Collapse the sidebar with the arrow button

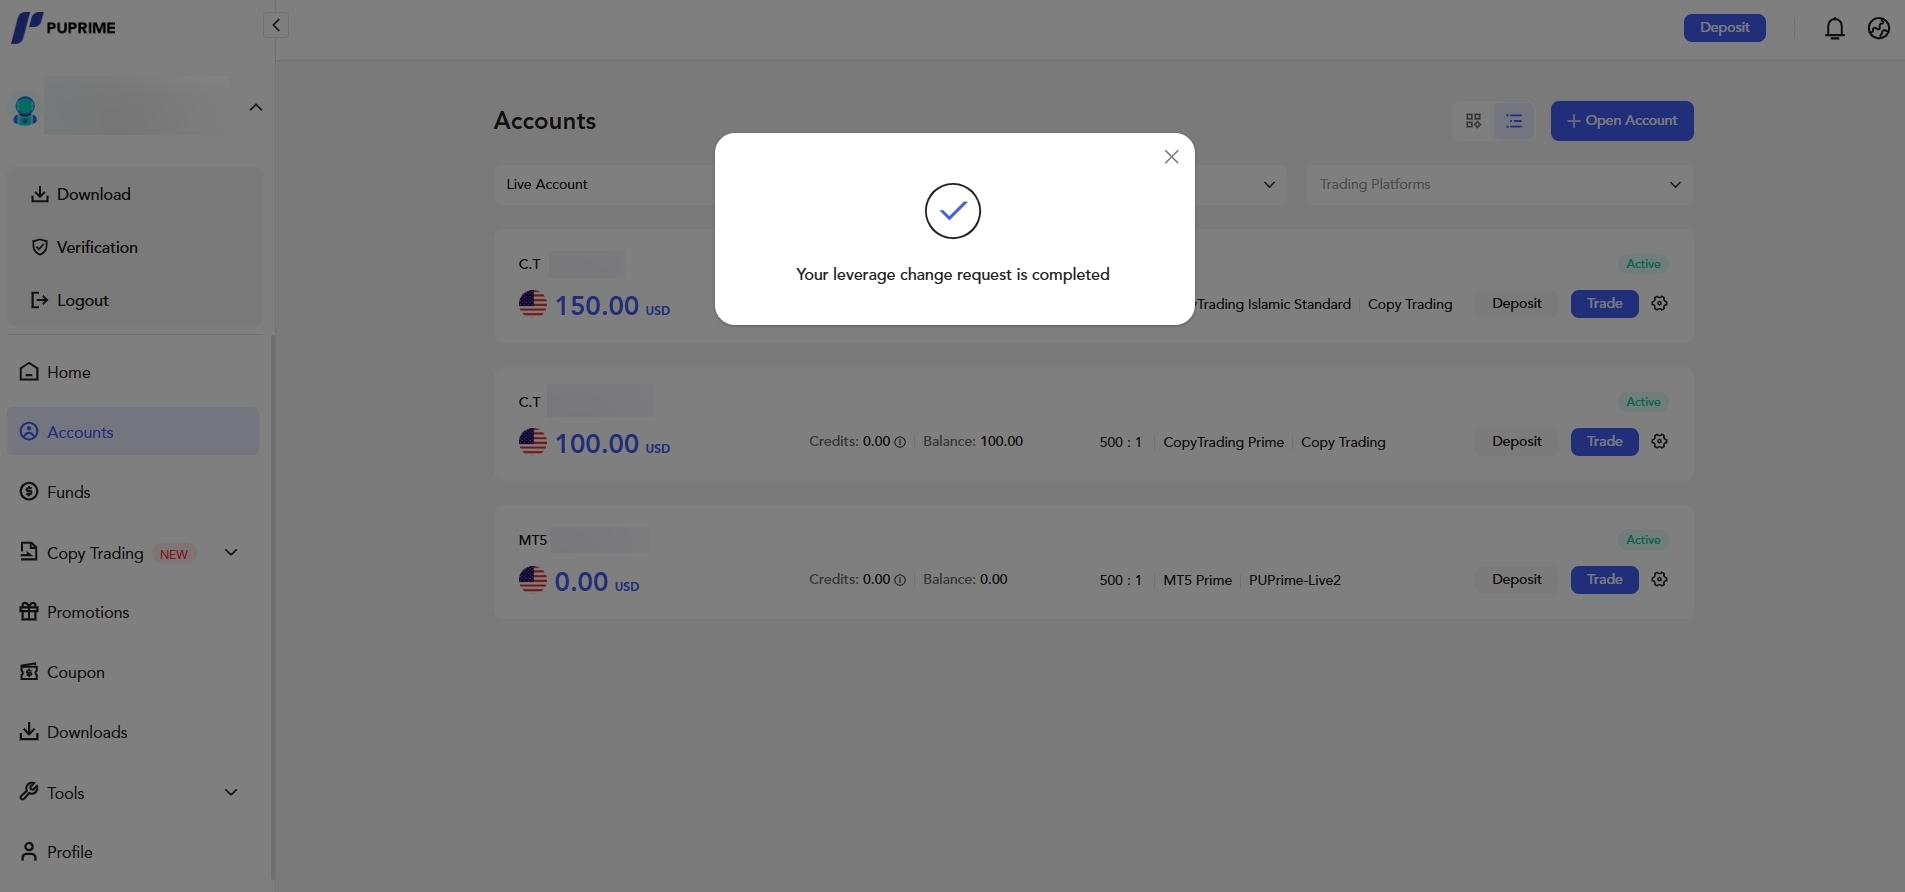[x=276, y=25]
